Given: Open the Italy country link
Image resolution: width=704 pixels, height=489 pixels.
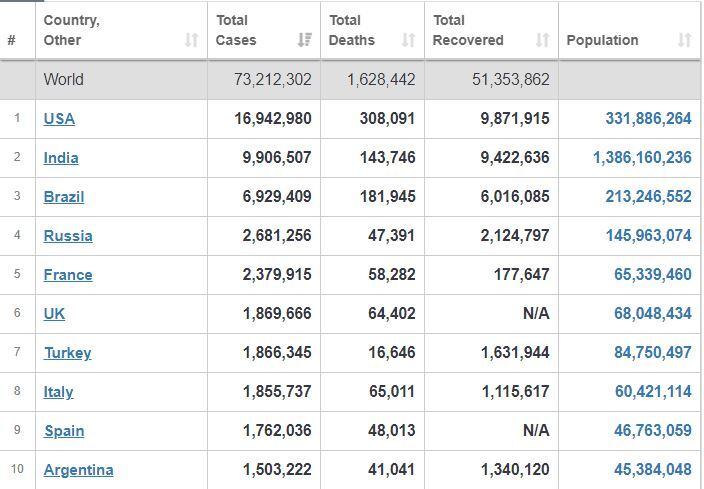Looking at the screenshot, I should [58, 392].
